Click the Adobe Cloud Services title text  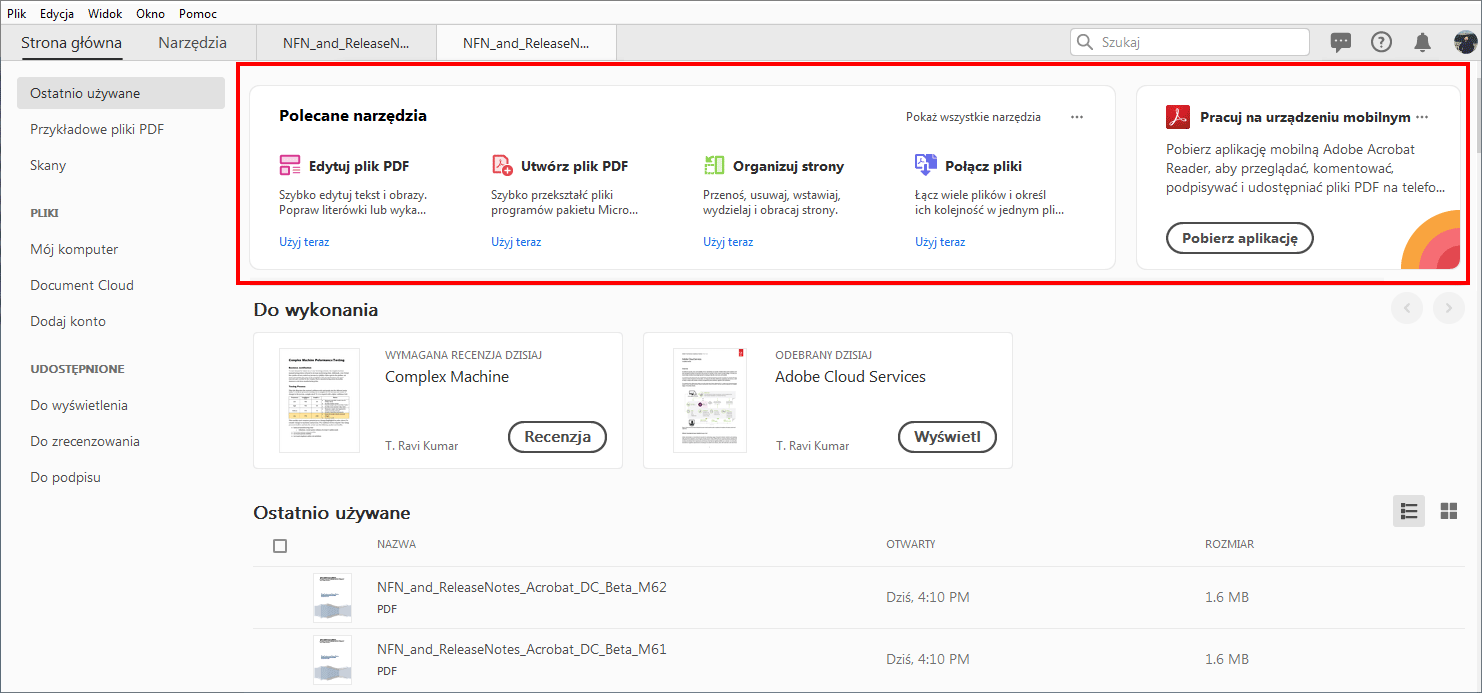coord(850,377)
